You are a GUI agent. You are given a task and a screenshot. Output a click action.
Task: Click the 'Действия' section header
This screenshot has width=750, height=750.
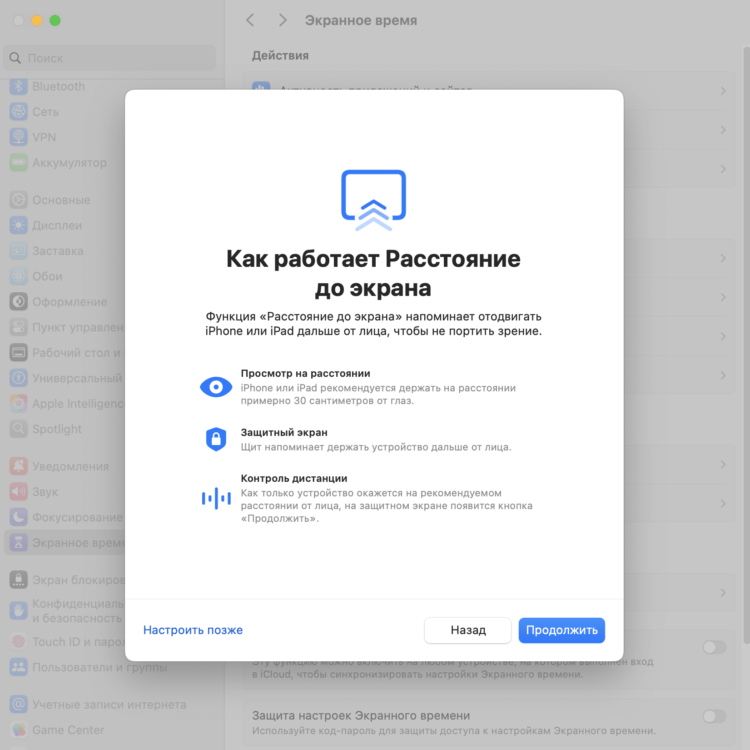coord(280,55)
